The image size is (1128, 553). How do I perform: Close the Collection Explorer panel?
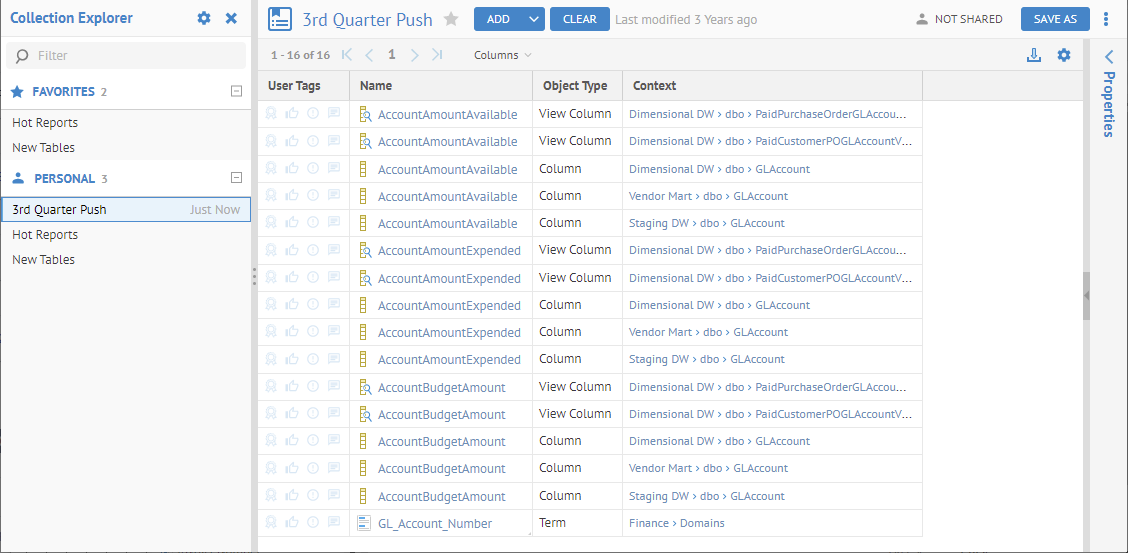coord(231,18)
